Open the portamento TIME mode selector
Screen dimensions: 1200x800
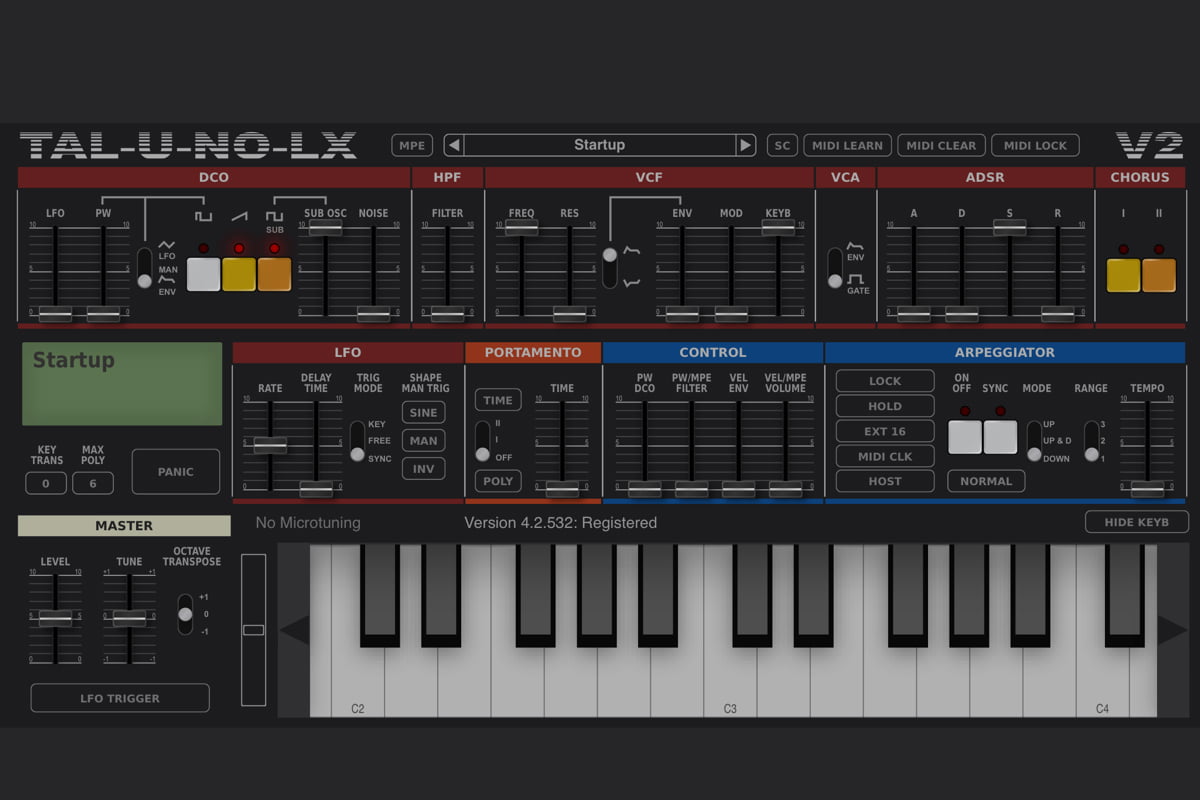click(498, 400)
